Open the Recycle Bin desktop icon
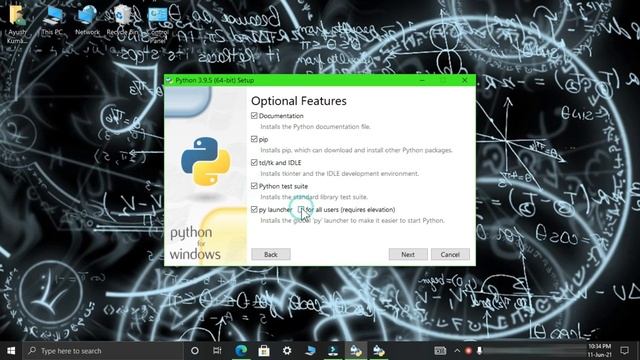 pyautogui.click(x=122, y=21)
